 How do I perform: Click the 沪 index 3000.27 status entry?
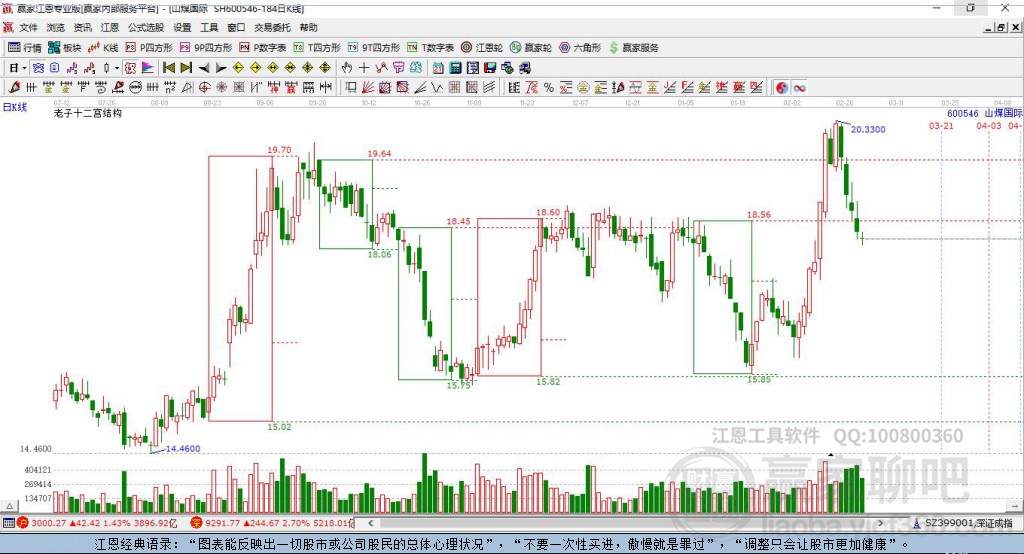point(97,523)
